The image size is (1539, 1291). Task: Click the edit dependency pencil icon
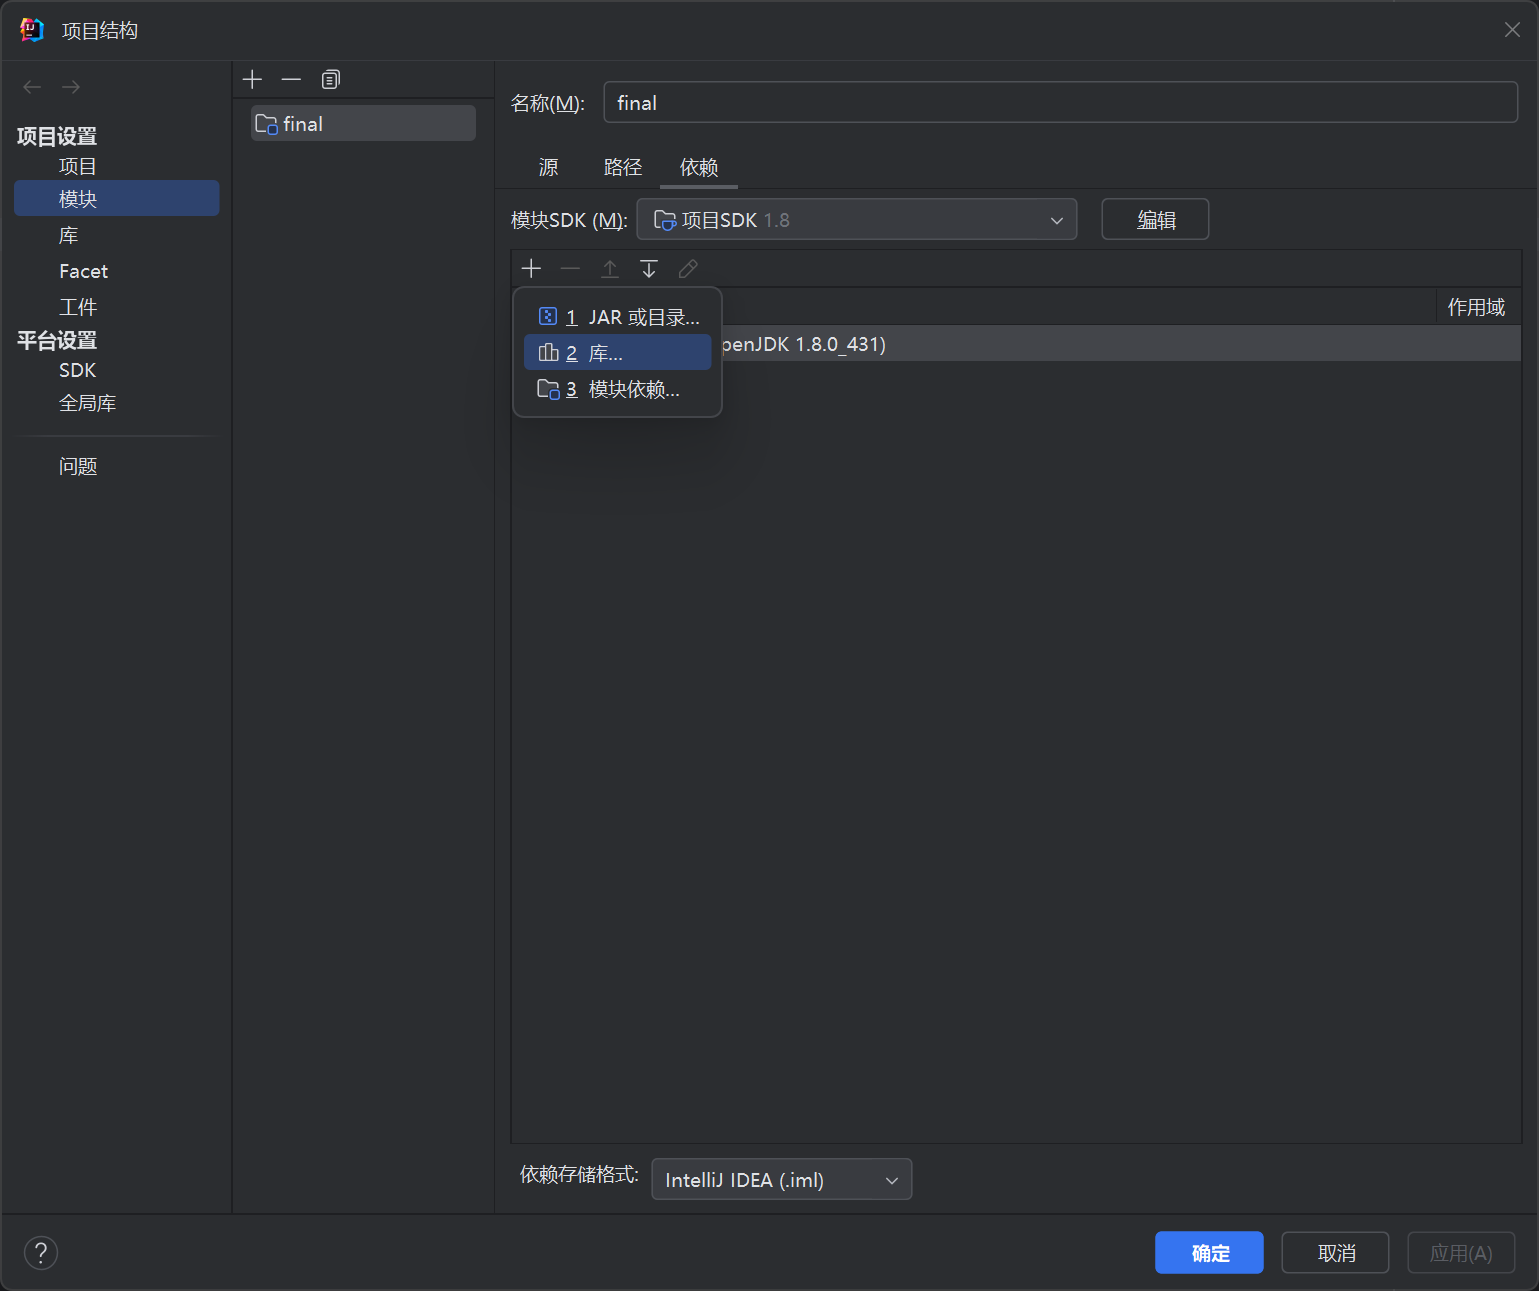pyautogui.click(x=688, y=269)
